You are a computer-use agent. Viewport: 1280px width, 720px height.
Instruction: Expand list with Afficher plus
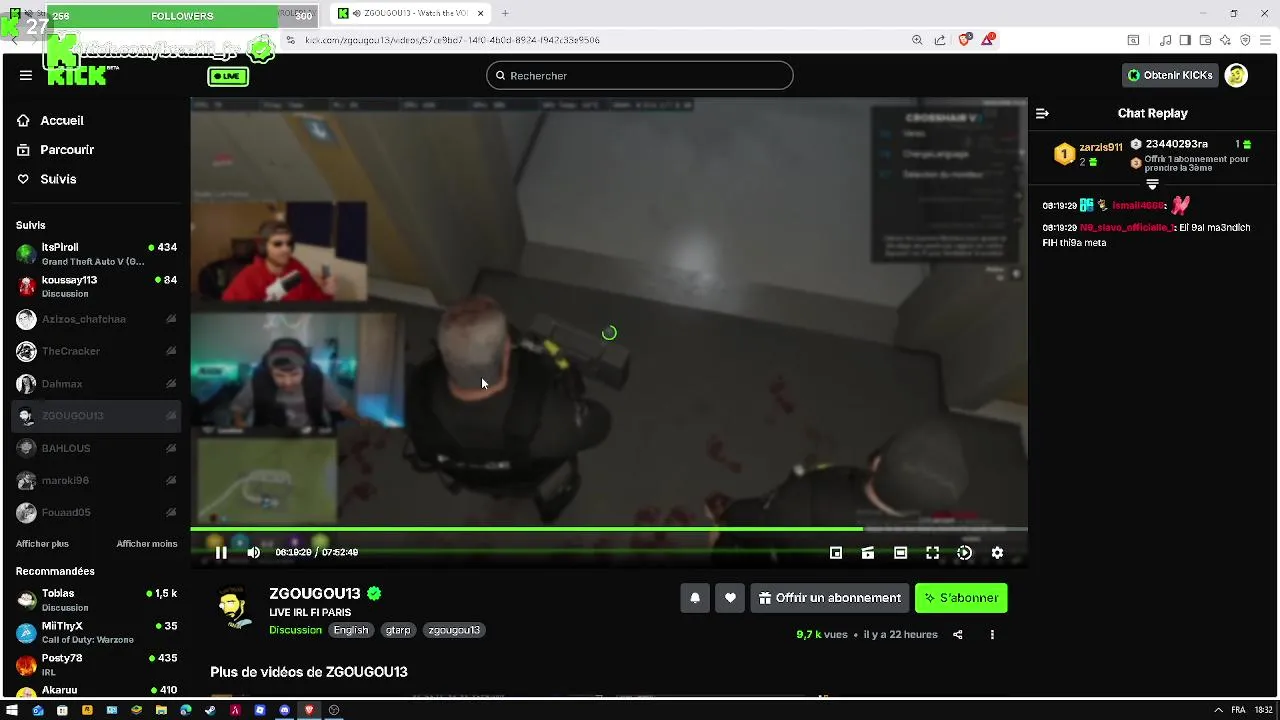[42, 544]
